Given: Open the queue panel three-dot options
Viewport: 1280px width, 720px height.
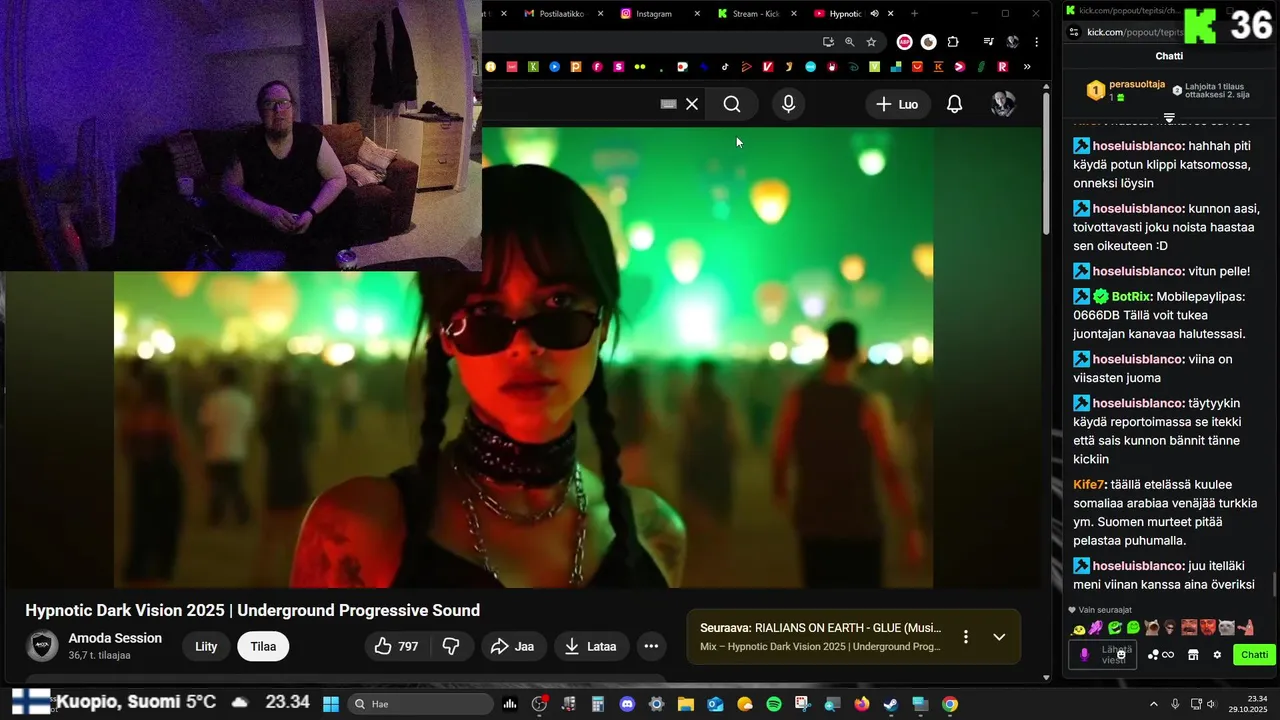Looking at the screenshot, I should (x=965, y=637).
